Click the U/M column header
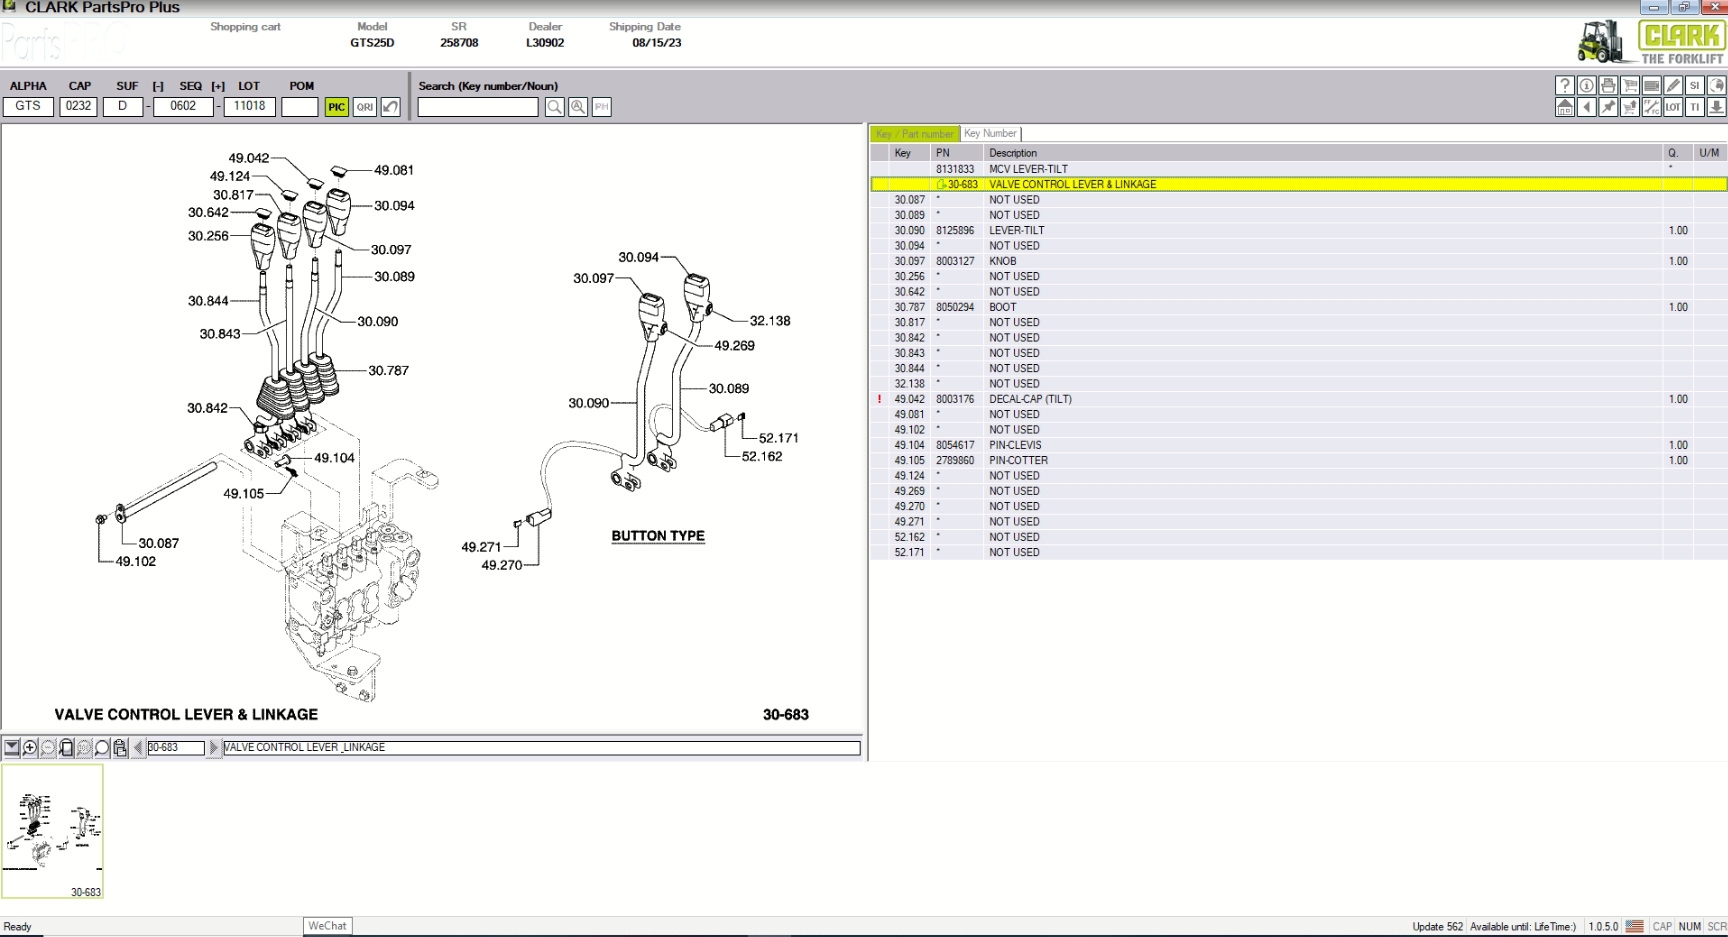1728x937 pixels. (1709, 153)
